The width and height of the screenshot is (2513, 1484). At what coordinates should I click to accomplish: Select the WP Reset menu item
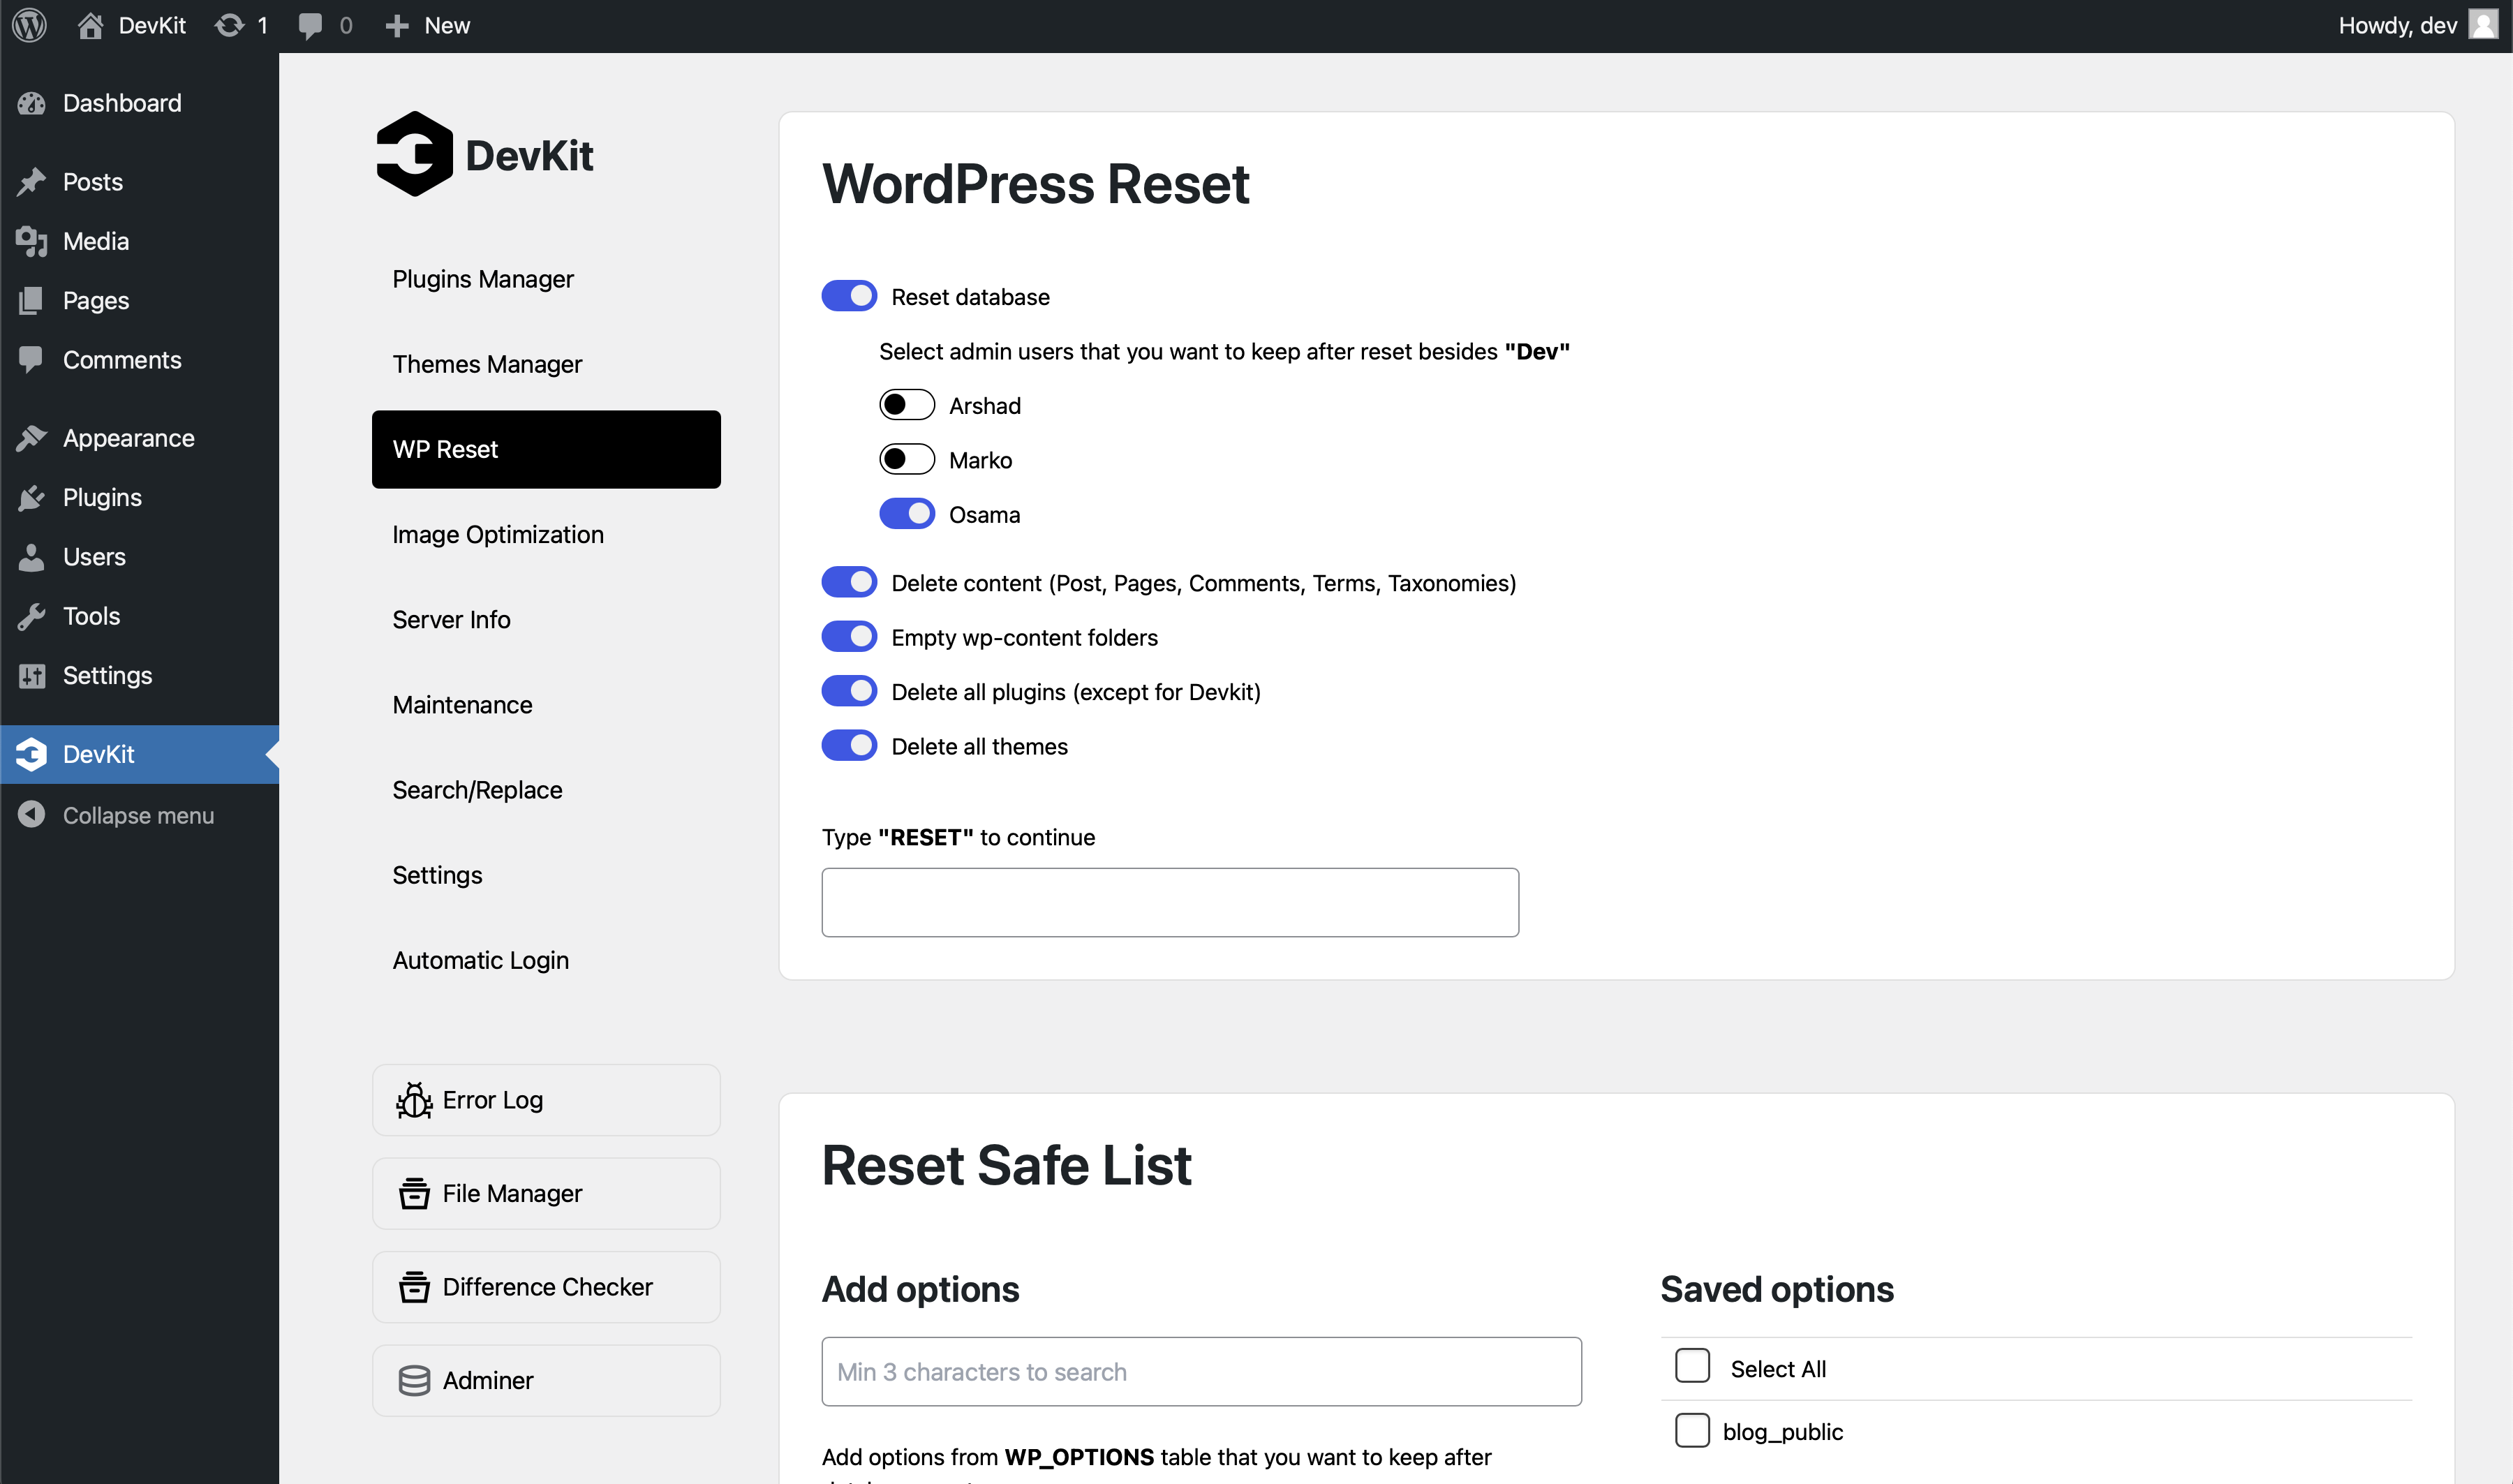click(x=546, y=449)
